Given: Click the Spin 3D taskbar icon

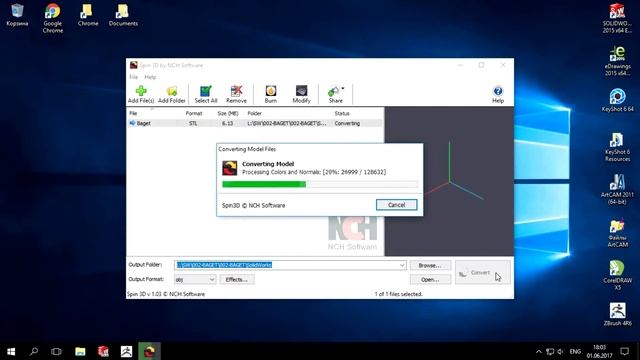Looking at the screenshot, I should (149, 351).
